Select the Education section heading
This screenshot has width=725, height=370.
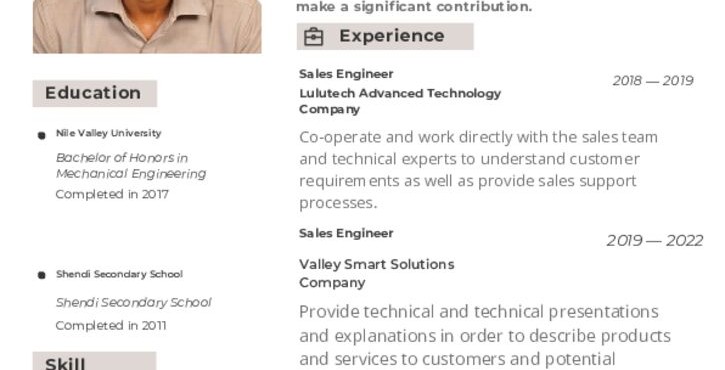pos(95,93)
